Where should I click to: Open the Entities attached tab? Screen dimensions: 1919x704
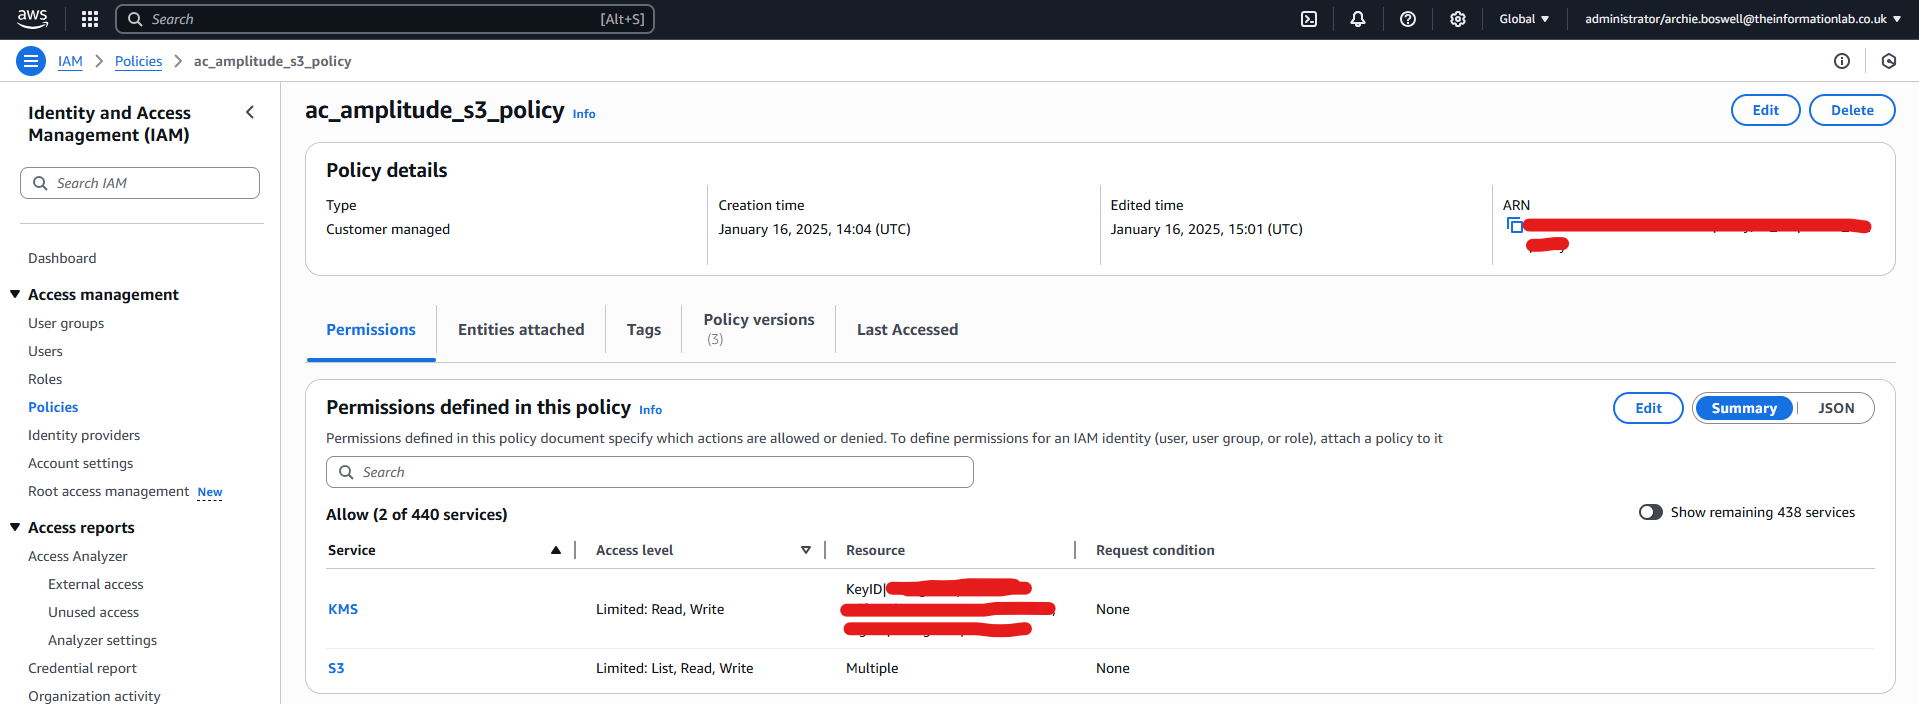521,330
